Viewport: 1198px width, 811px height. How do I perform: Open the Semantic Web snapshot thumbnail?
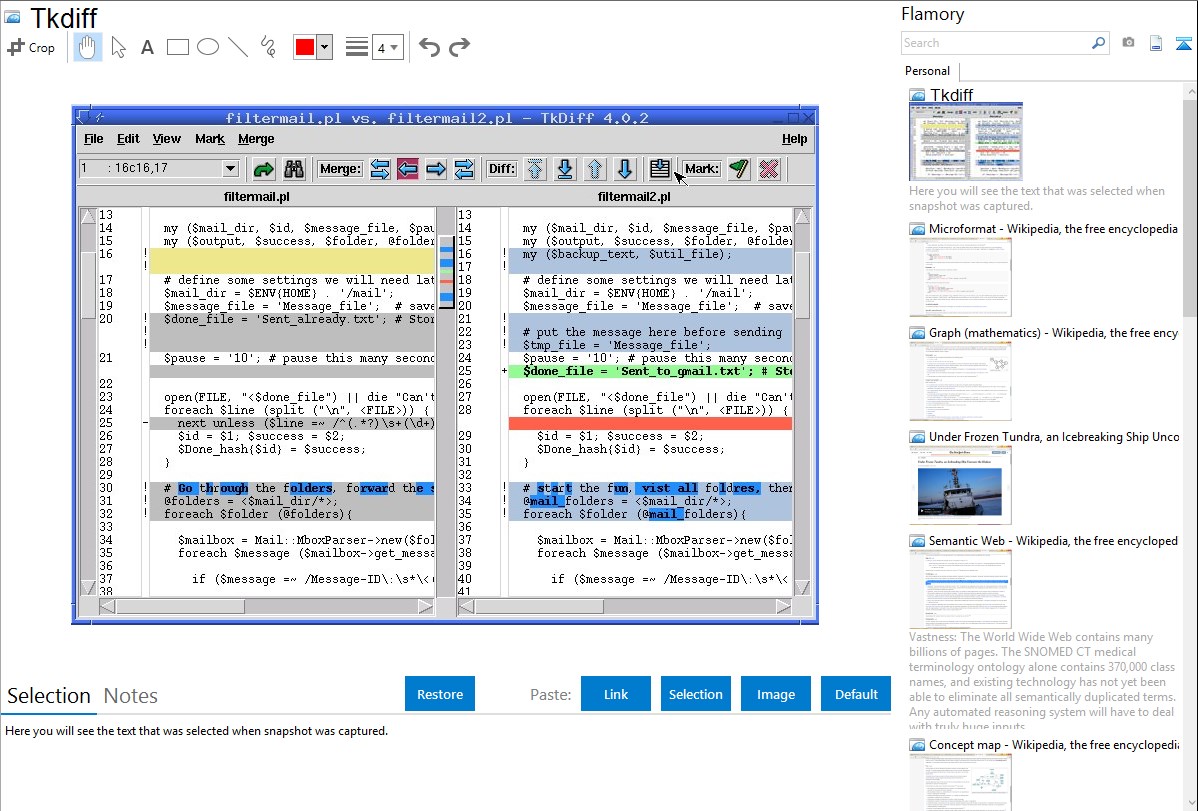click(x=960, y=589)
